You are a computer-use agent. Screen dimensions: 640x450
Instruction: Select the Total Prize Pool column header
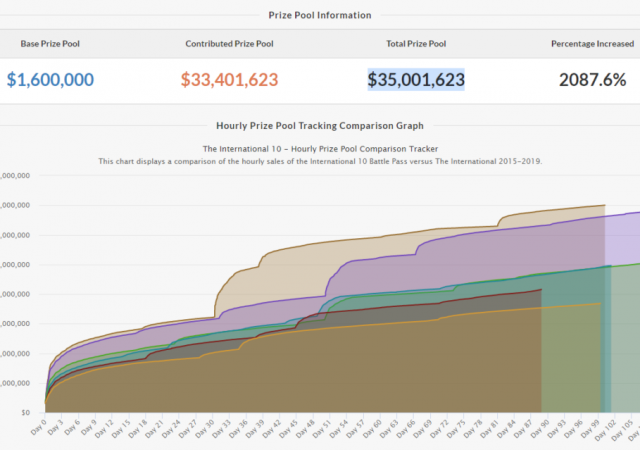[414, 44]
